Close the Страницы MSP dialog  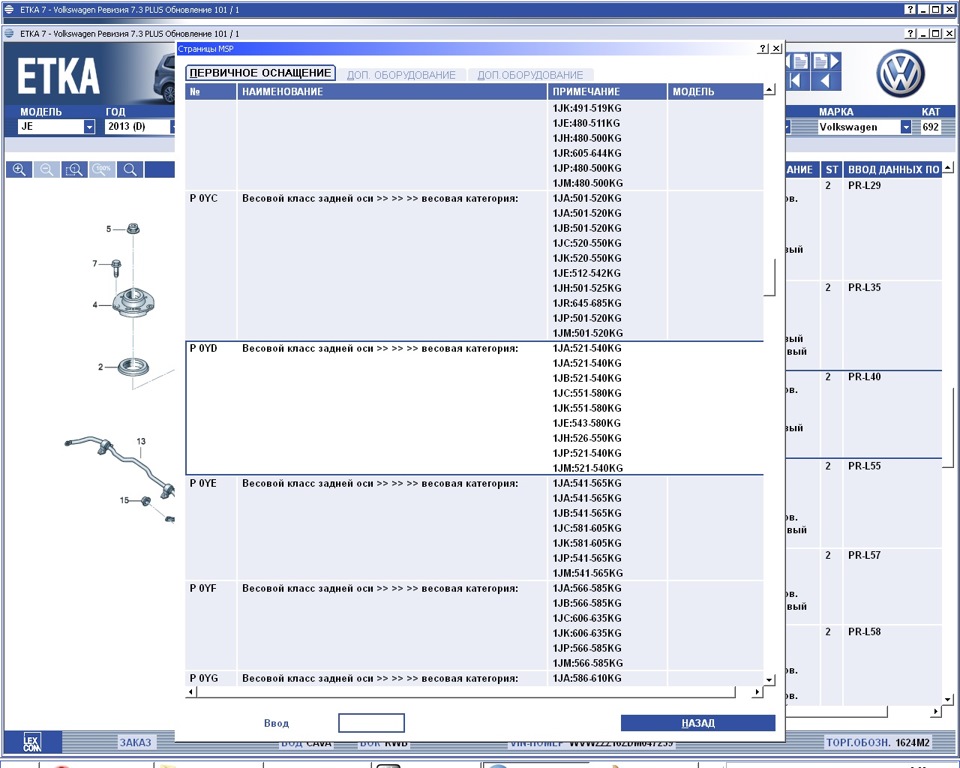click(x=776, y=48)
